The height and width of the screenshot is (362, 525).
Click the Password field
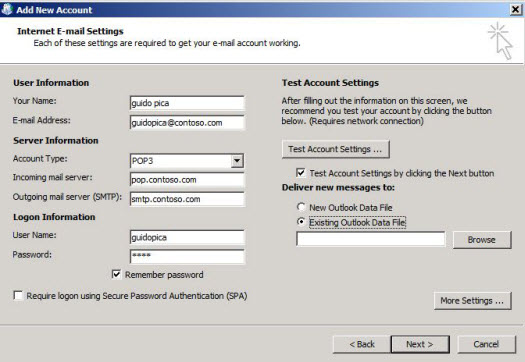[x=187, y=257]
